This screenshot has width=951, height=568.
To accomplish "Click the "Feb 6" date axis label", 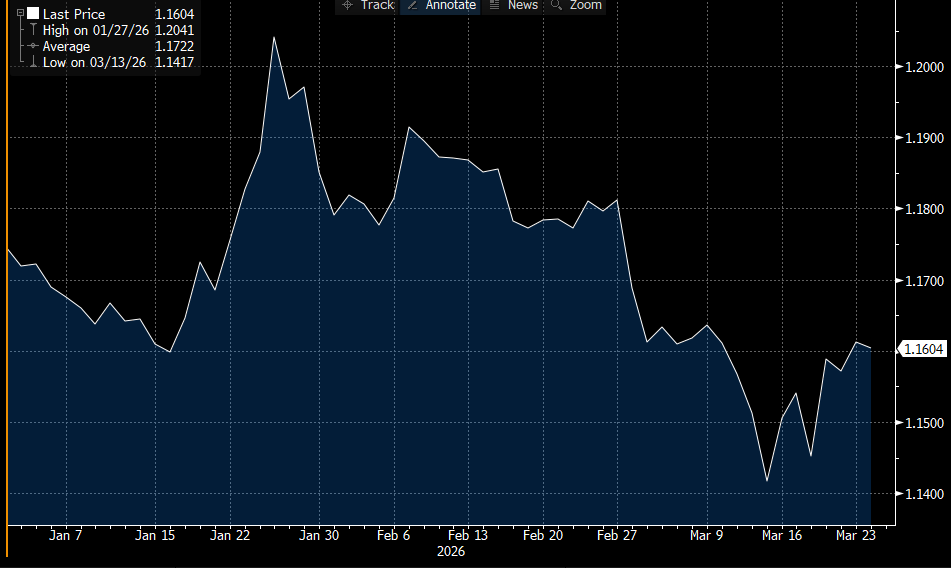I will [394, 535].
